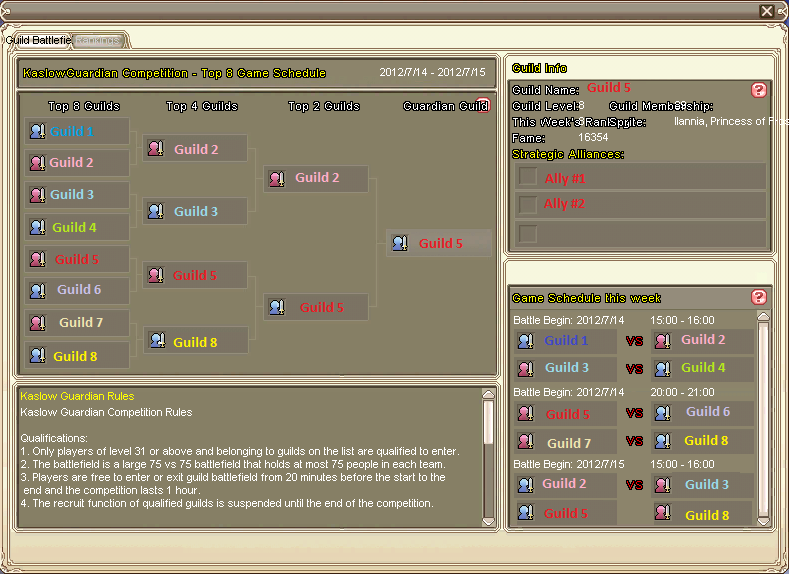Toggle the empty third alliance checkbox

tap(527, 233)
